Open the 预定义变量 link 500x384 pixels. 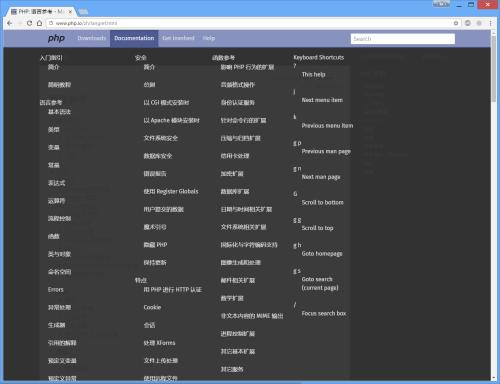click(62, 361)
